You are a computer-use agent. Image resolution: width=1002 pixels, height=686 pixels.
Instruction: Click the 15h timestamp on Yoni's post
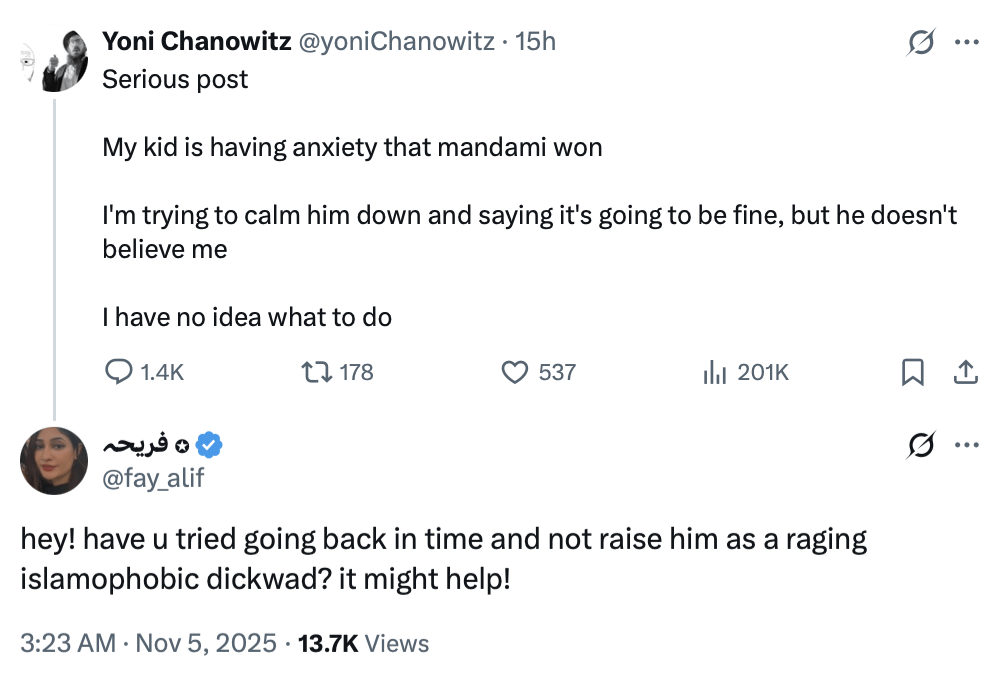coord(535,41)
